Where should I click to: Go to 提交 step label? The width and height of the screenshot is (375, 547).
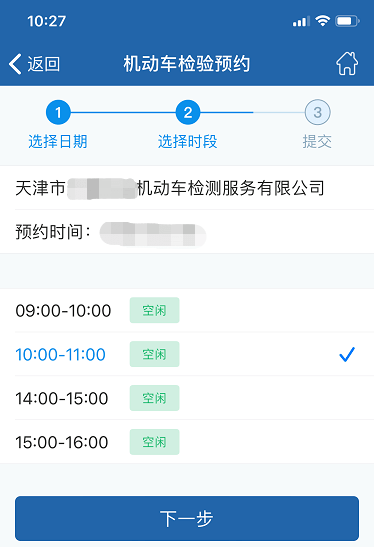point(317,142)
